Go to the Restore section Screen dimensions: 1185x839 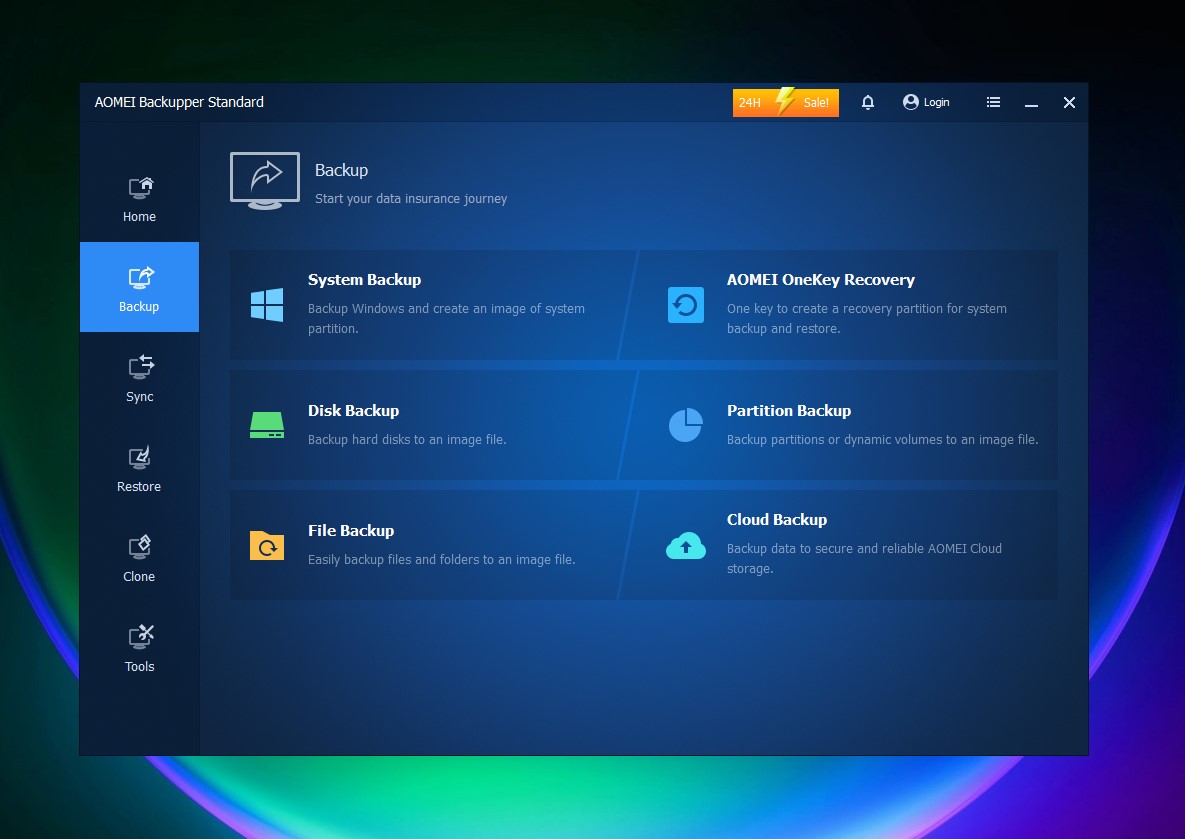(139, 468)
